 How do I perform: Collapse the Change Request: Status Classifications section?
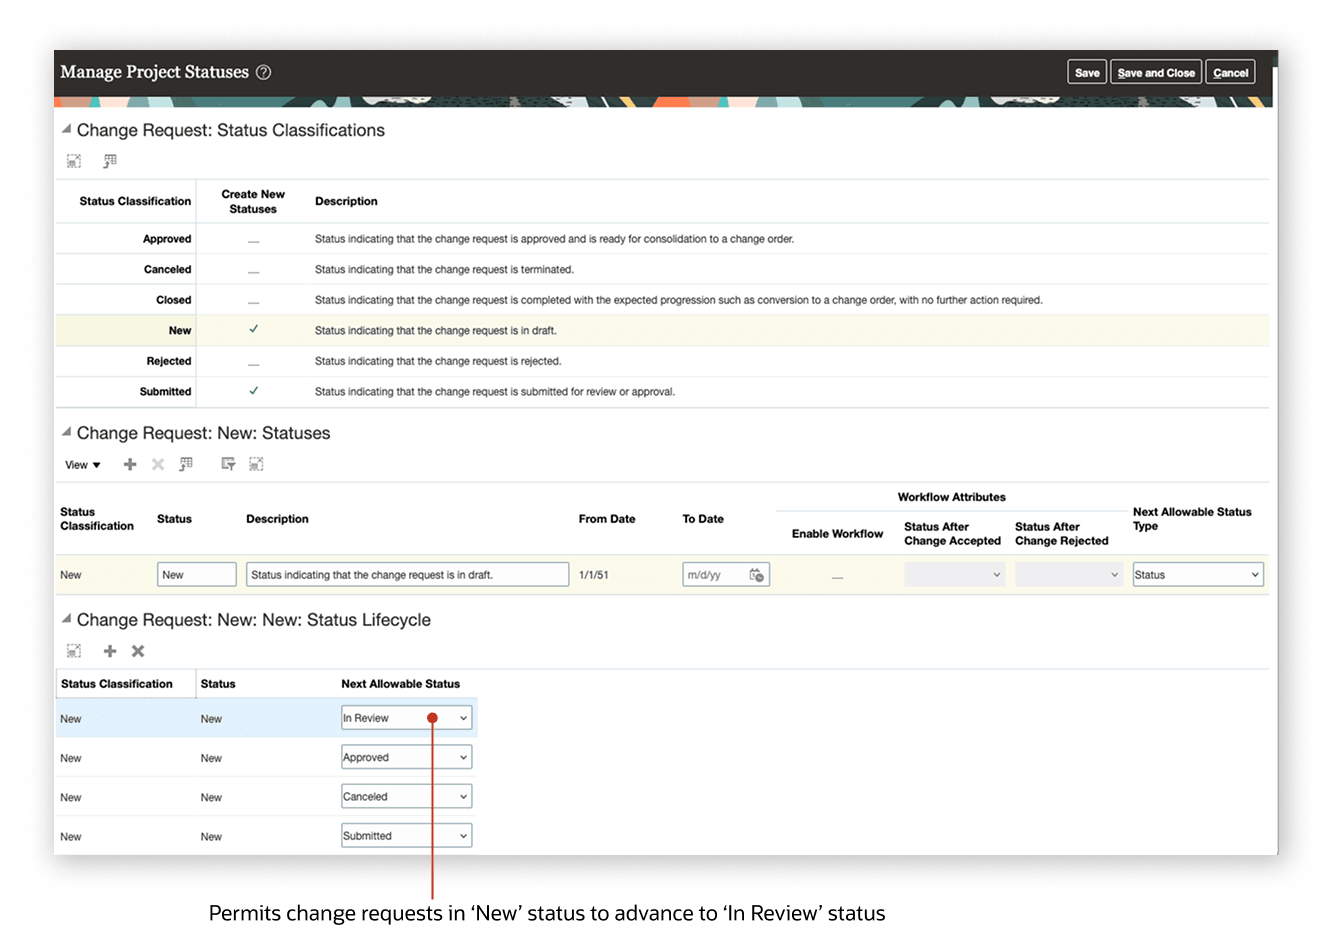point(65,129)
